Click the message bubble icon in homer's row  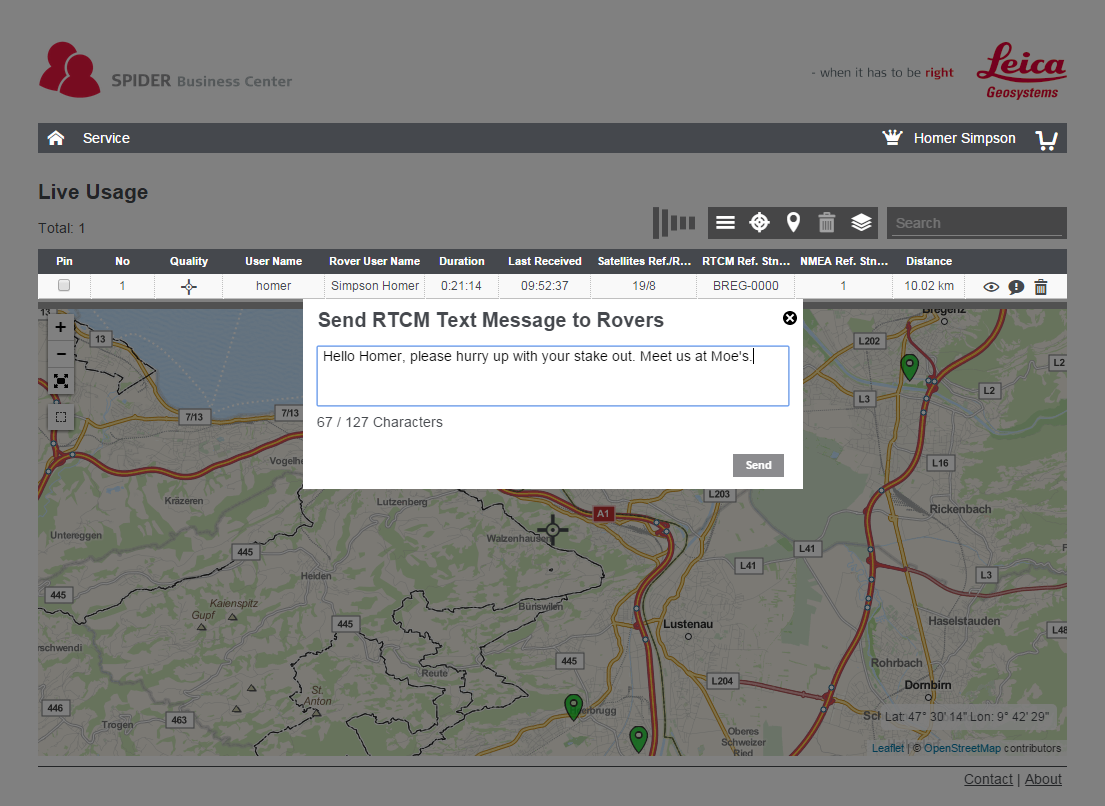1016,287
